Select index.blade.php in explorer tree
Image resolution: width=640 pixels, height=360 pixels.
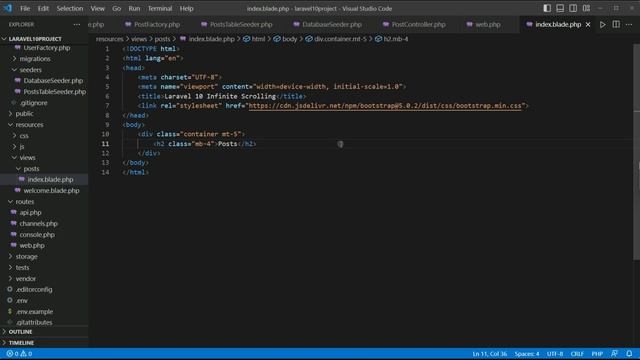50,180
